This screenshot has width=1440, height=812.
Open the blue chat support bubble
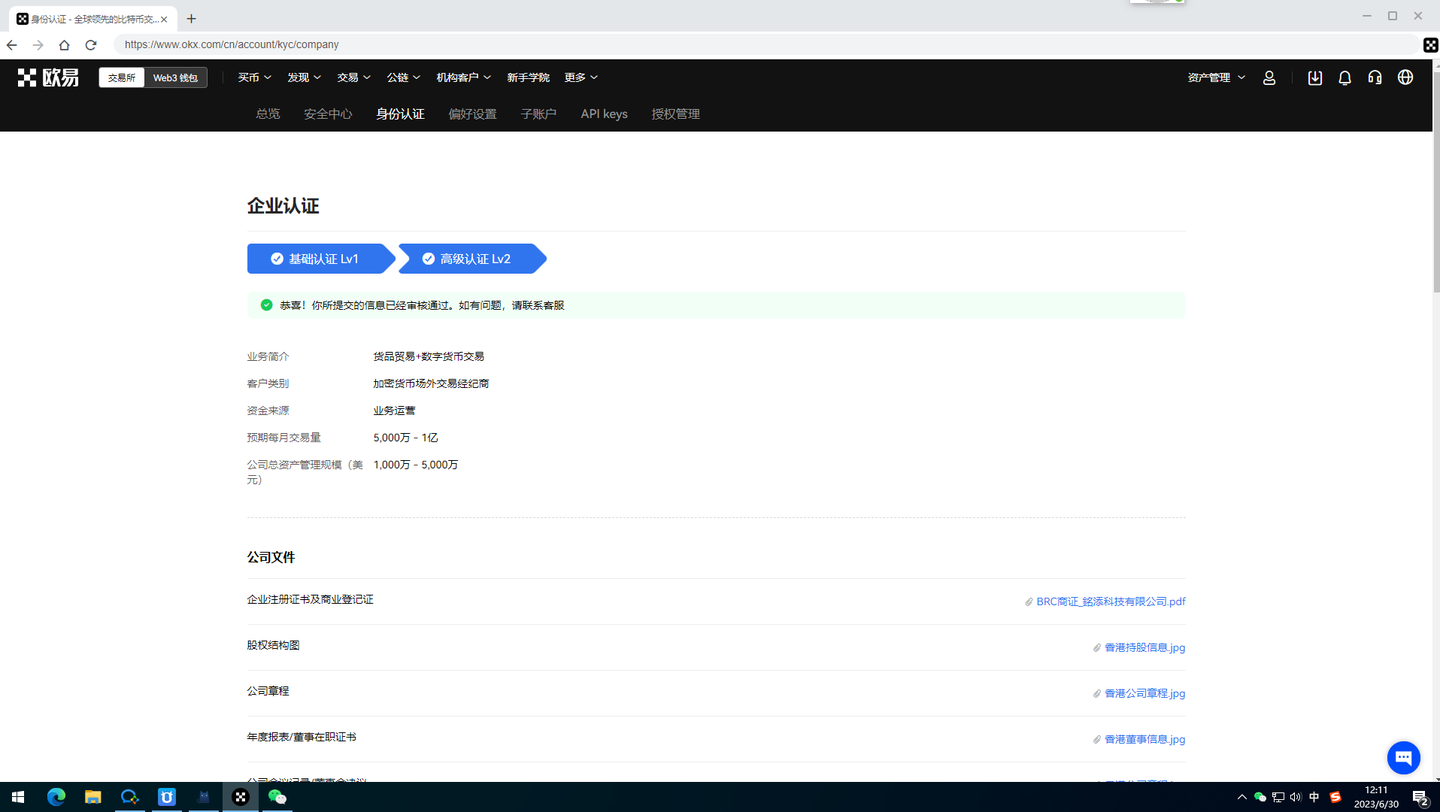coord(1404,757)
